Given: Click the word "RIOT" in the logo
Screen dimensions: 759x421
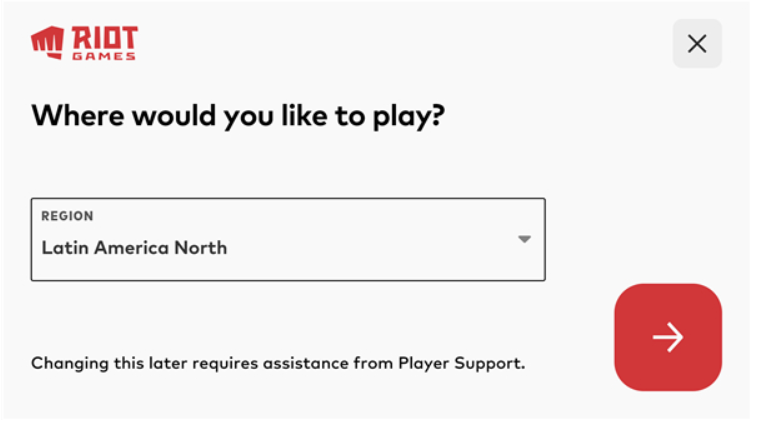Looking at the screenshot, I should click(103, 38).
